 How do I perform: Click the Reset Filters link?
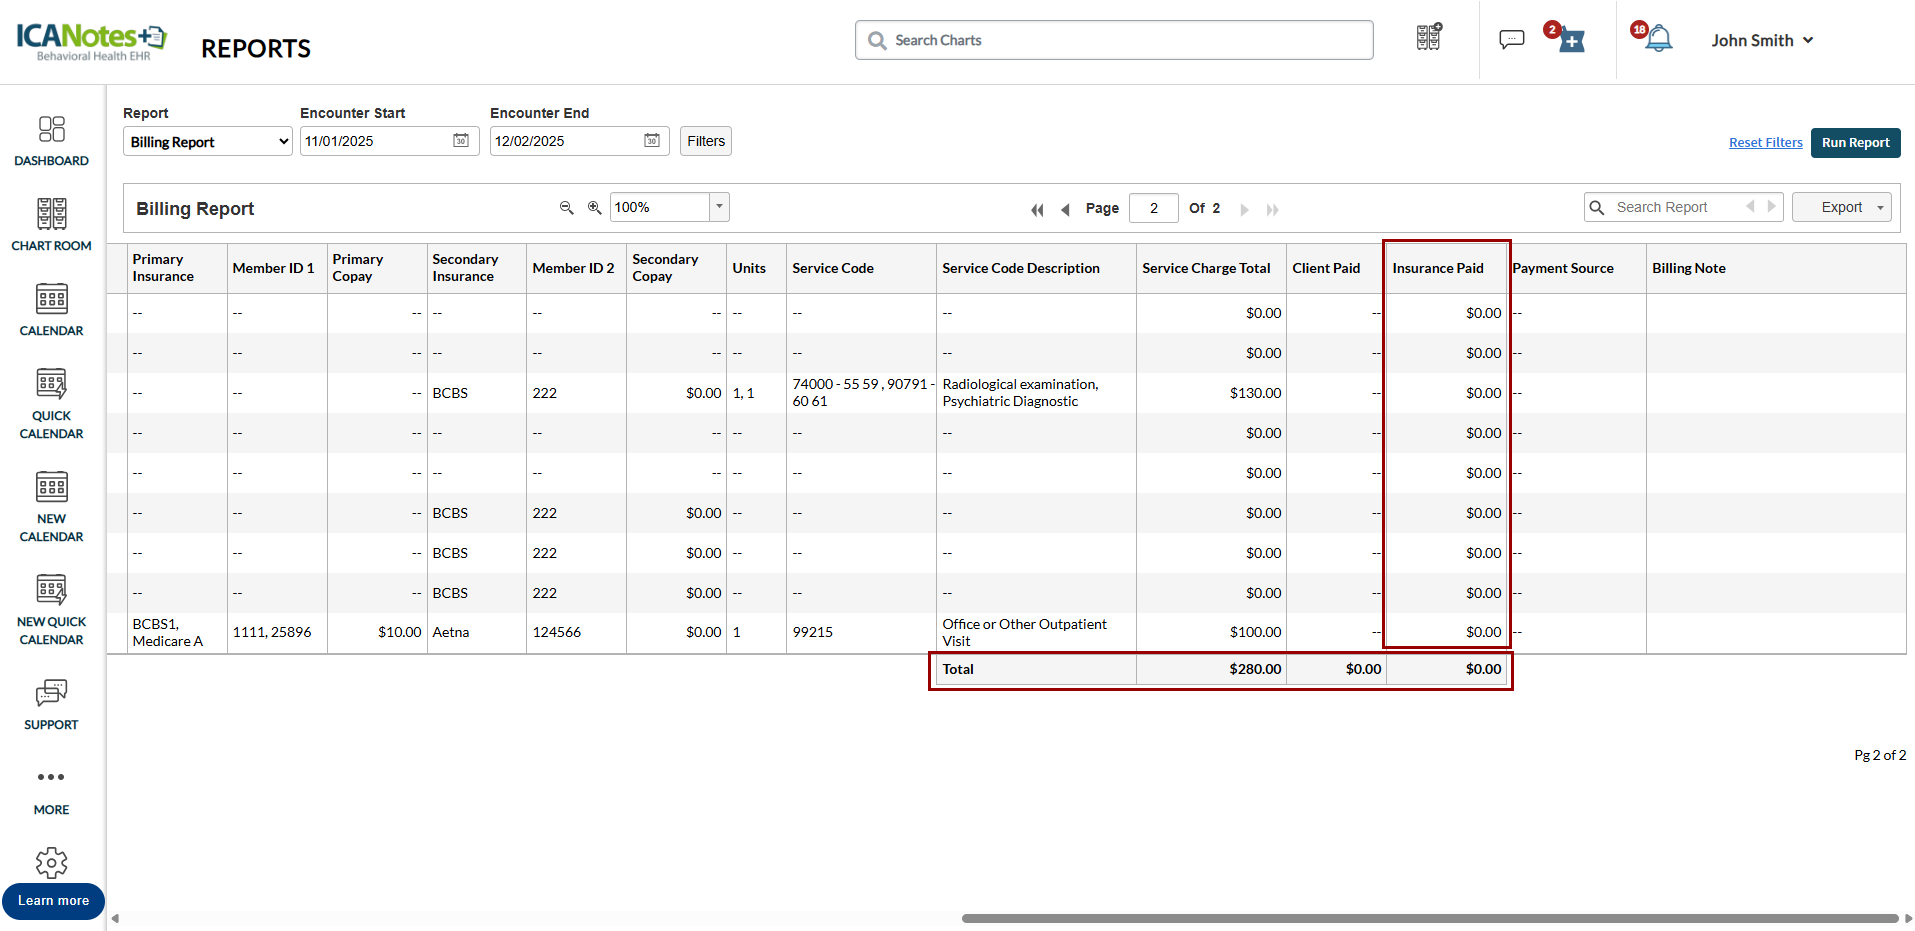tap(1765, 143)
